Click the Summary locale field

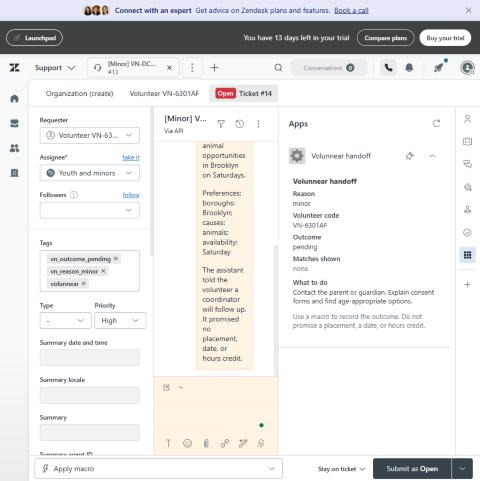(90, 395)
